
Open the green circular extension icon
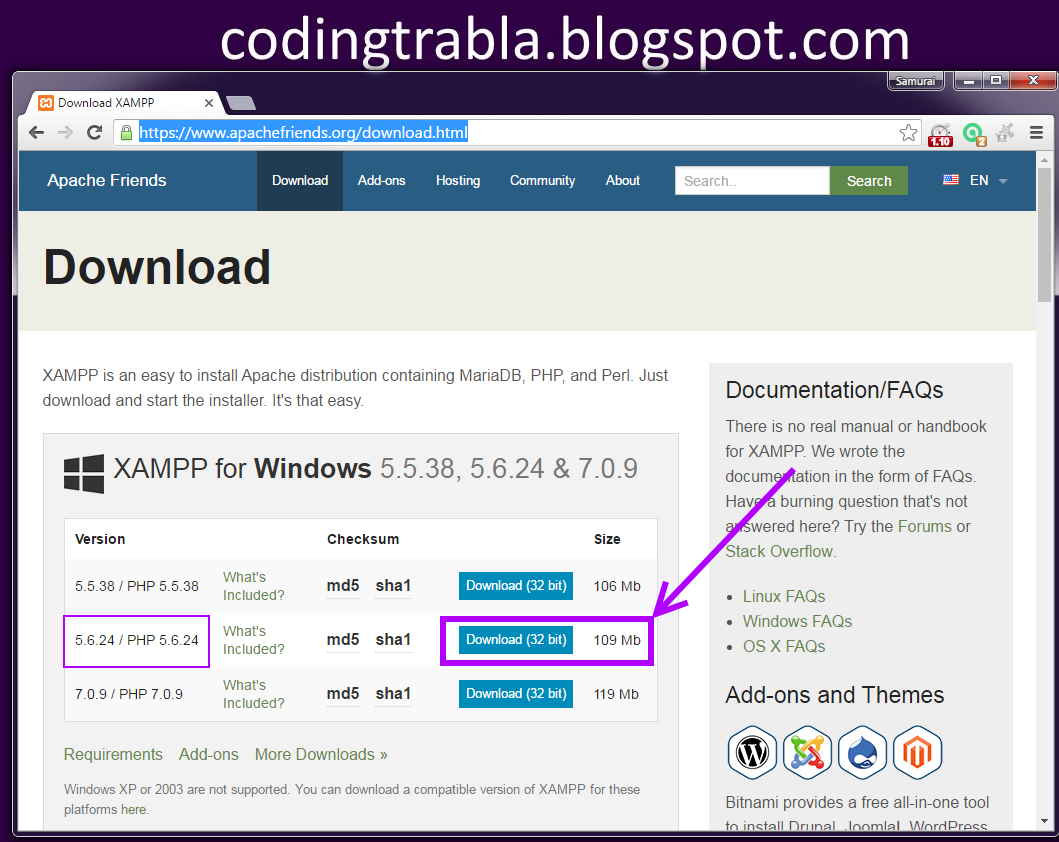click(x=974, y=134)
